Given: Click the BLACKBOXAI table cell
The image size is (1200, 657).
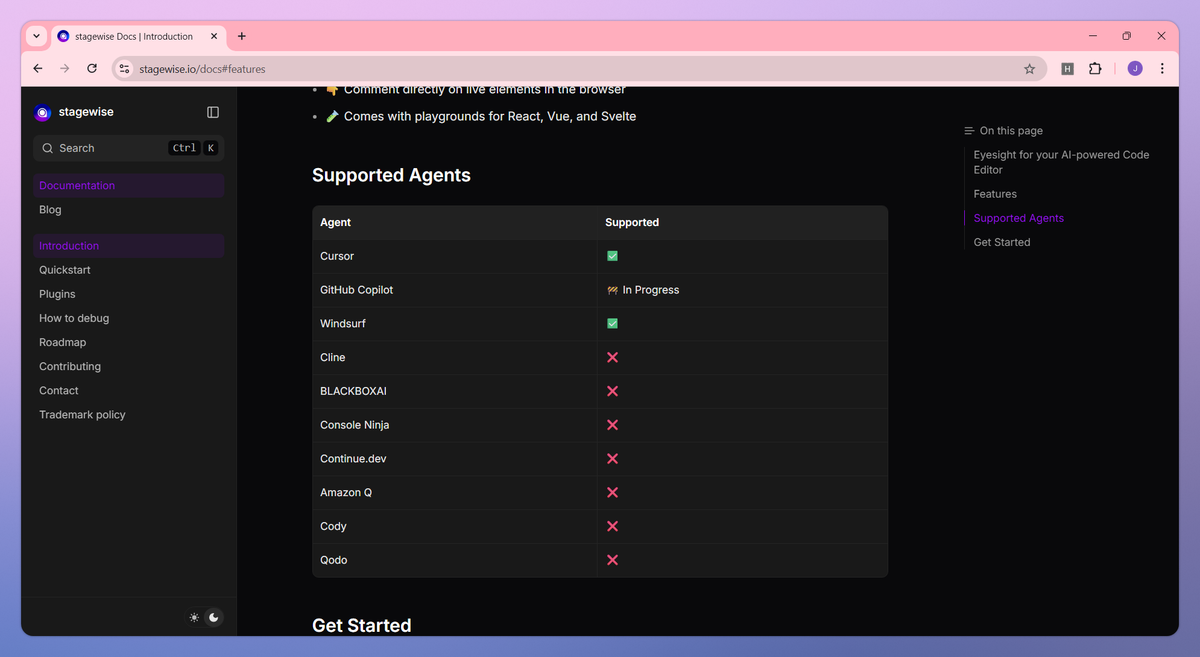Looking at the screenshot, I should 455,391.
